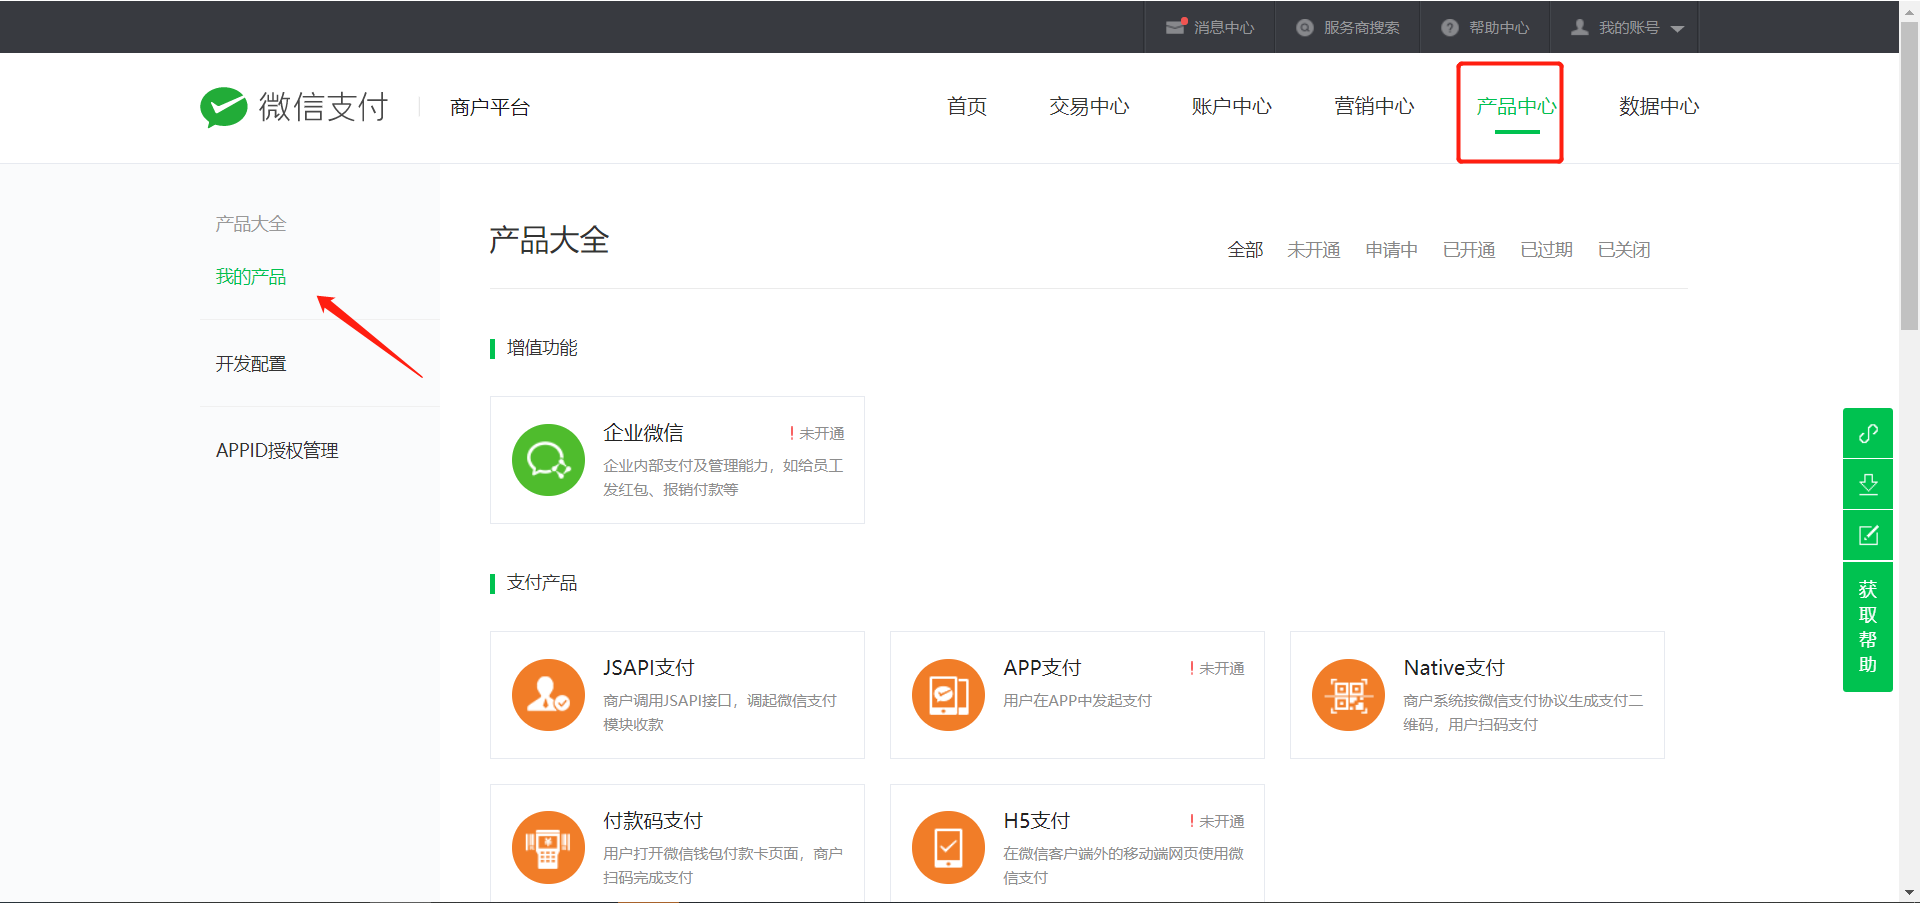The width and height of the screenshot is (1920, 903).
Task: Open the 企业微信 product title
Action: (643, 433)
